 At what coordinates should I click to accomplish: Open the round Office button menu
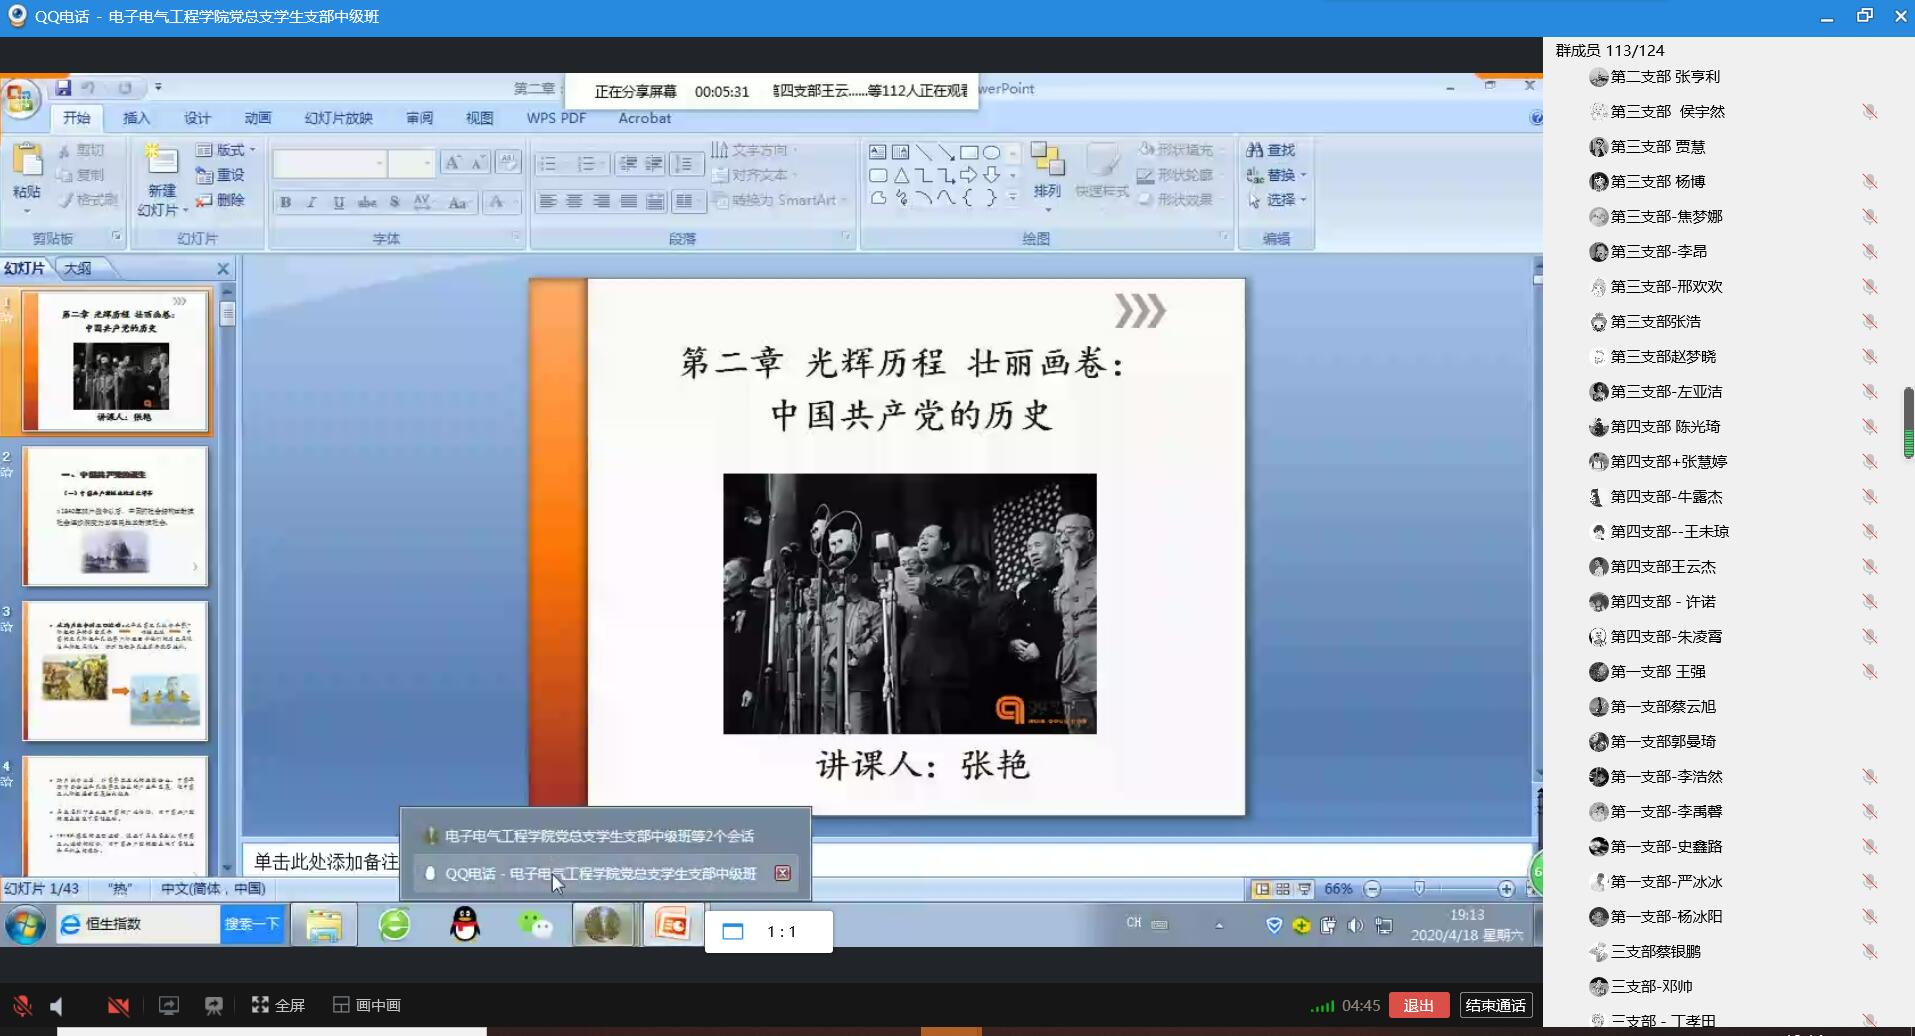20,99
